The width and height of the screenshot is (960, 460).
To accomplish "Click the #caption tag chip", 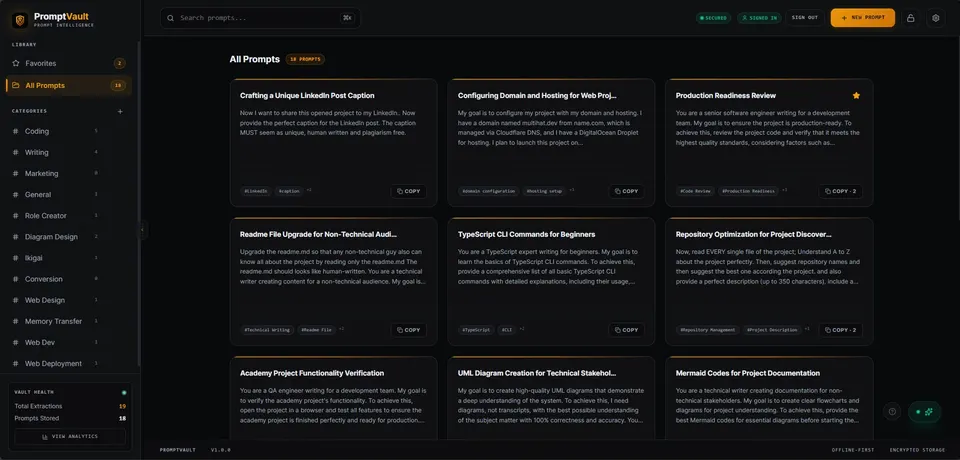I will click(x=289, y=191).
